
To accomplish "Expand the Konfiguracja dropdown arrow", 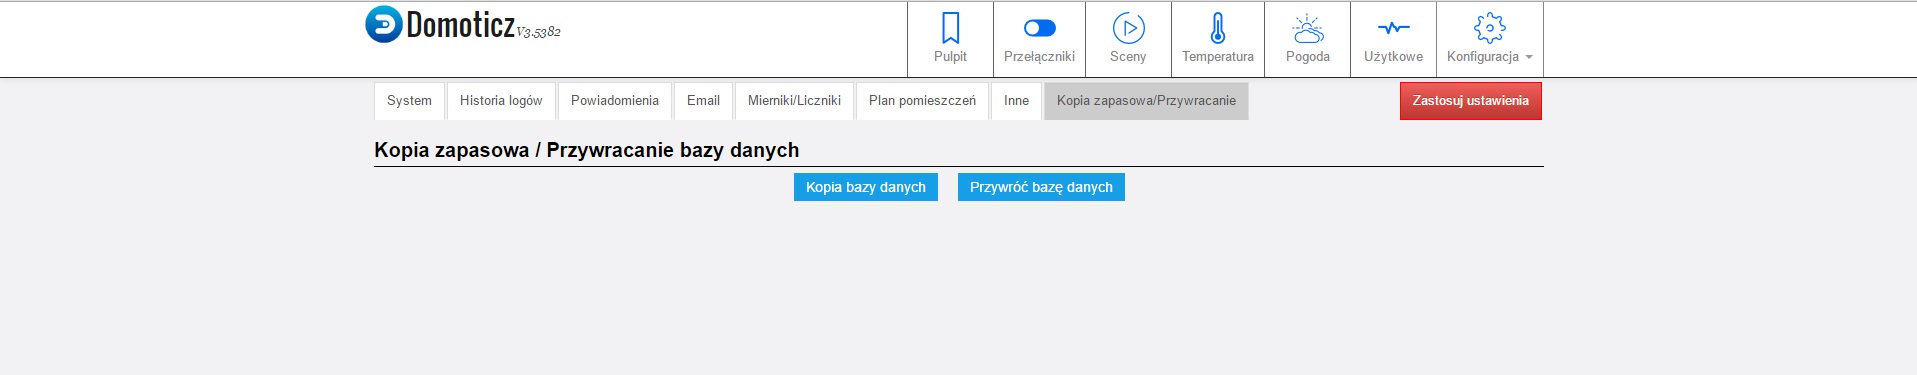I will point(1528,57).
